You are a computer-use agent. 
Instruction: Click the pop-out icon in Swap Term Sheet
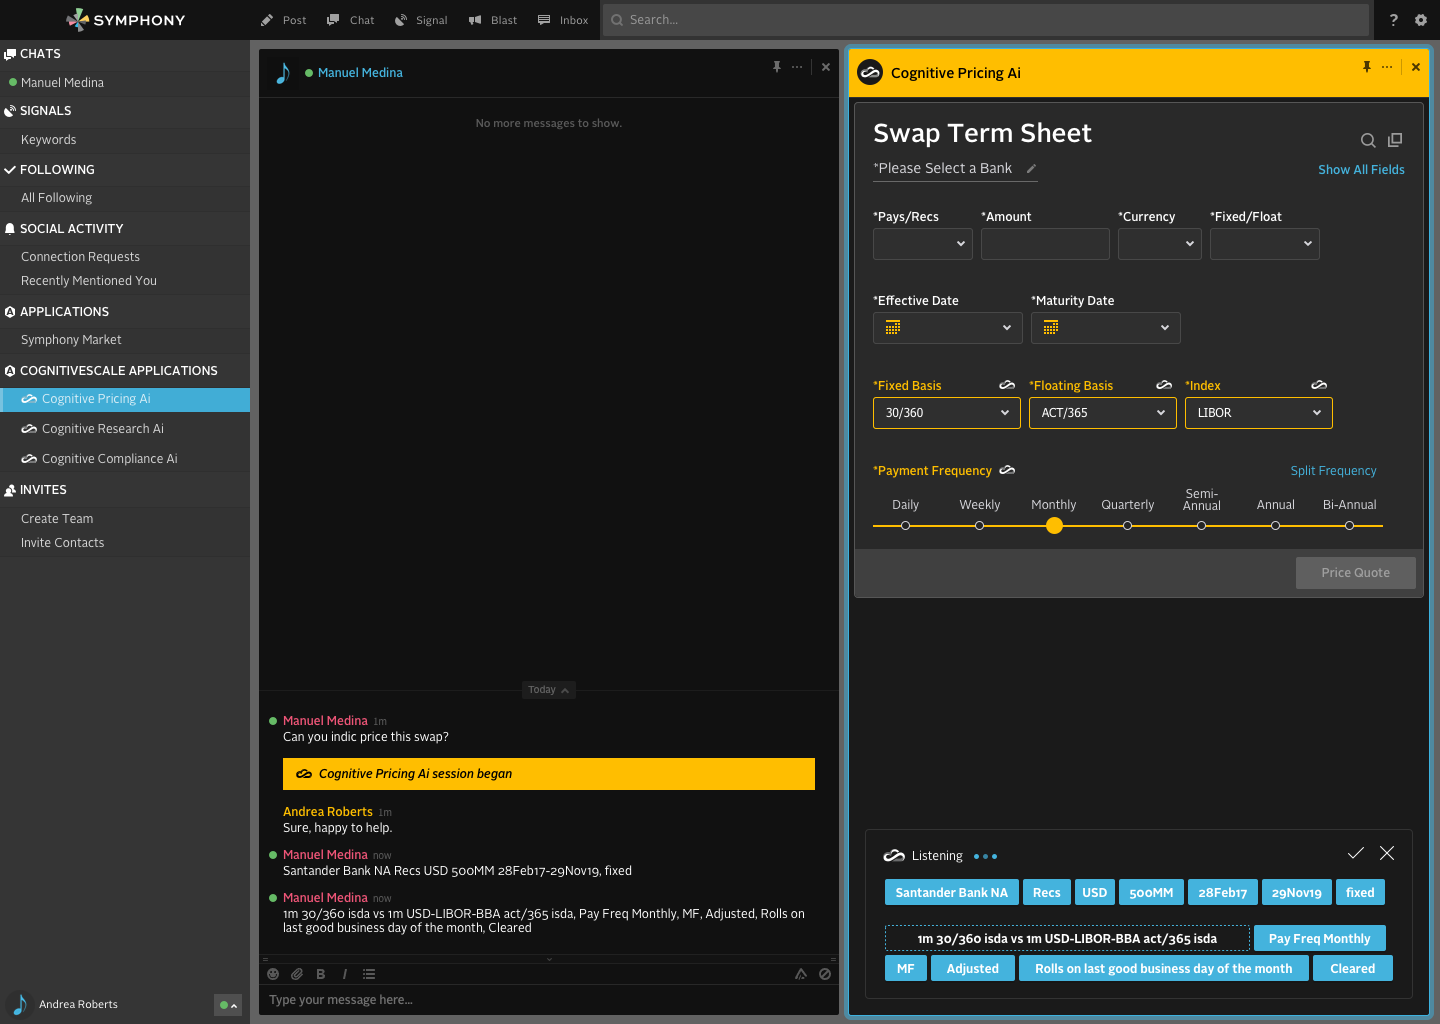1395,140
